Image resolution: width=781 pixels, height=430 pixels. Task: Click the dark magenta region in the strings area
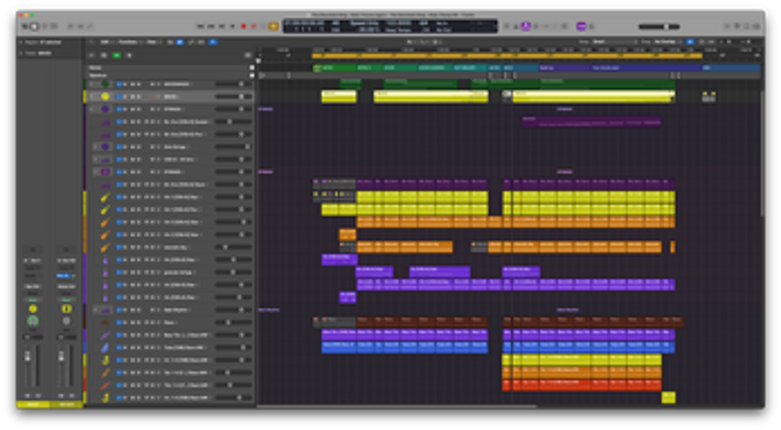point(592,122)
